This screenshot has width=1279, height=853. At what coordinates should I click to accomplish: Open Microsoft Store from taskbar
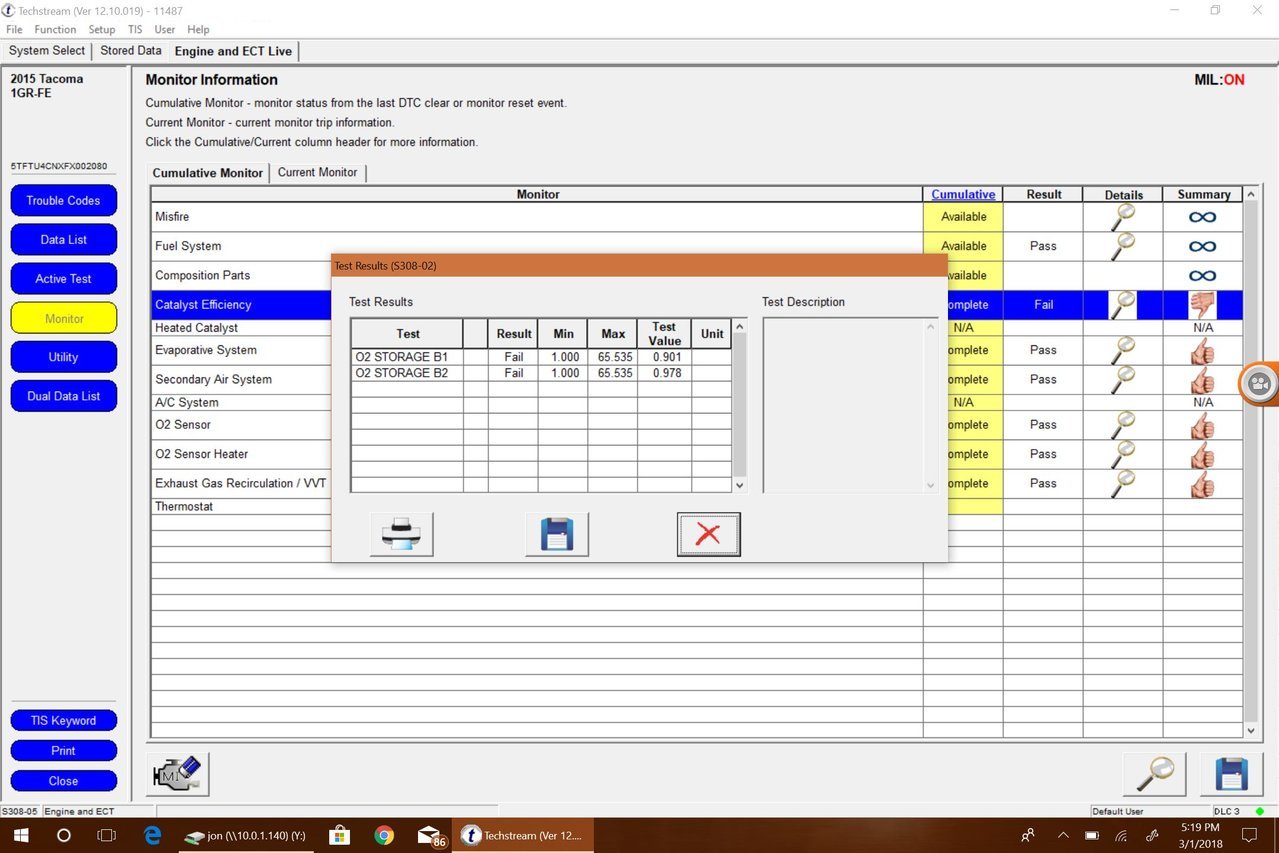(x=338, y=836)
